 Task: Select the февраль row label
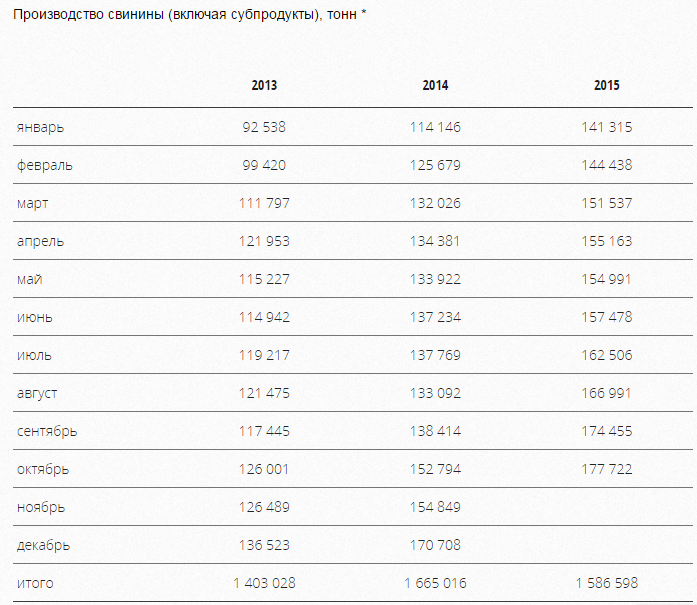click(x=44, y=165)
